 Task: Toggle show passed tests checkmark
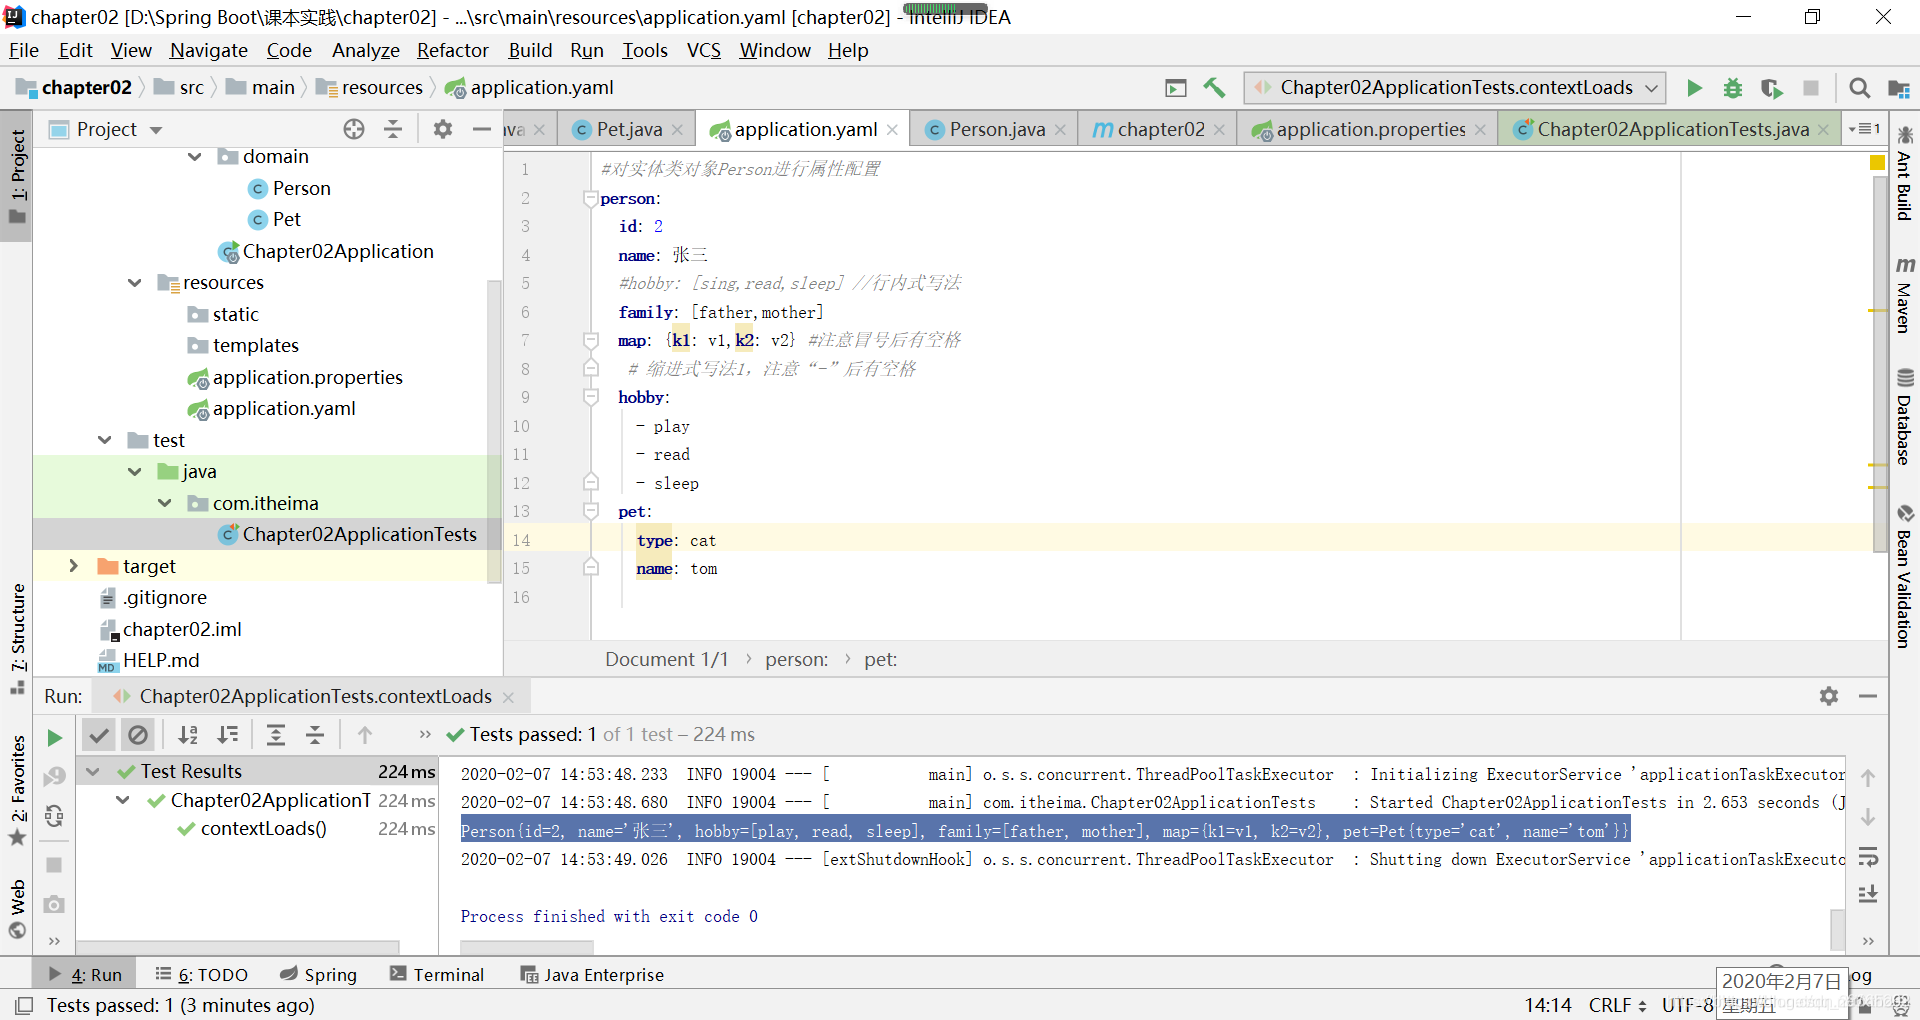[x=98, y=735]
